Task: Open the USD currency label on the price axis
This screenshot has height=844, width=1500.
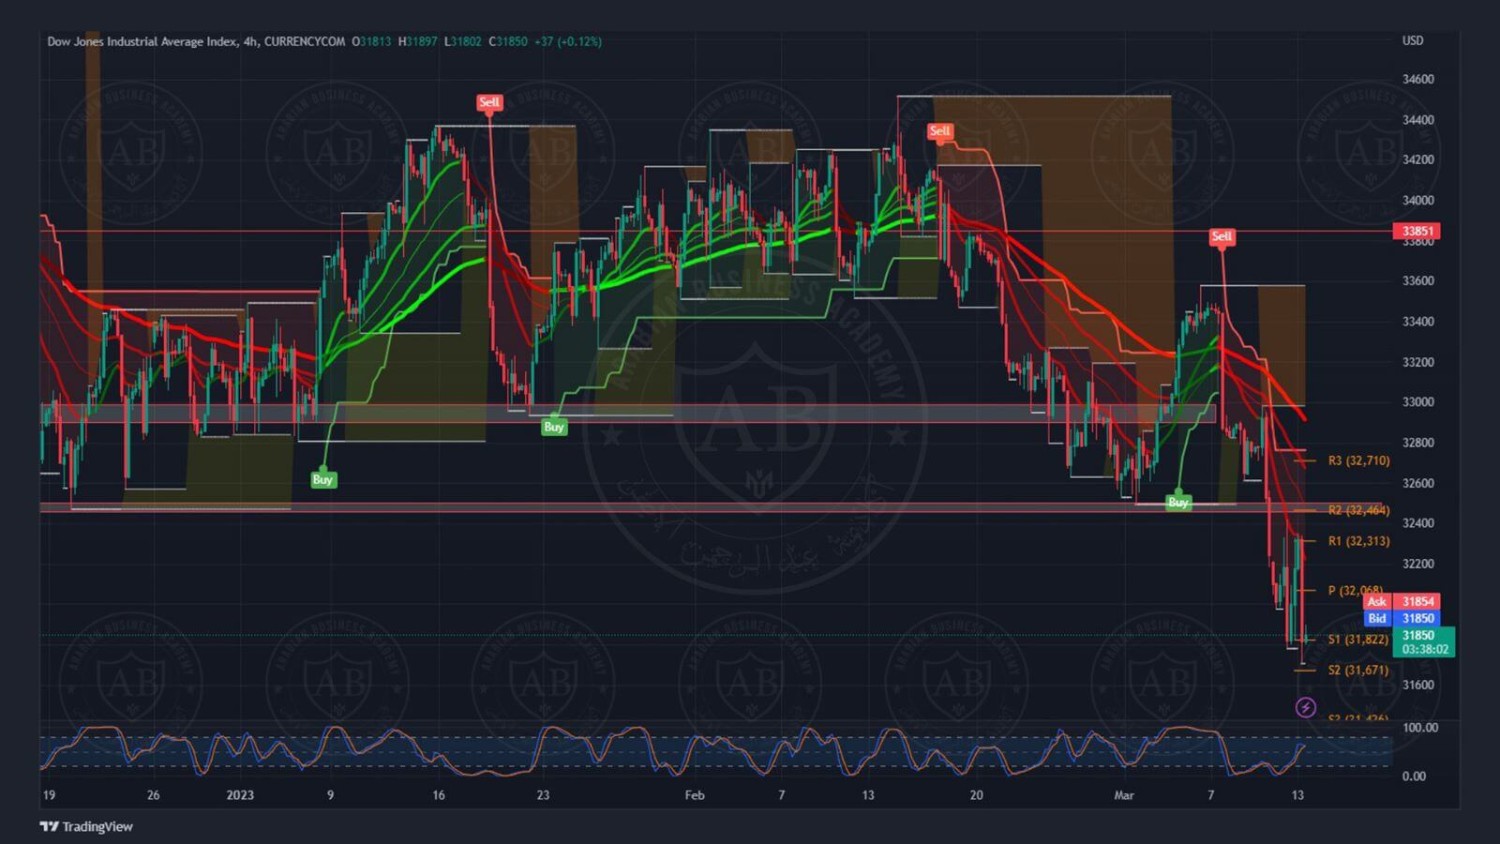Action: coord(1412,41)
